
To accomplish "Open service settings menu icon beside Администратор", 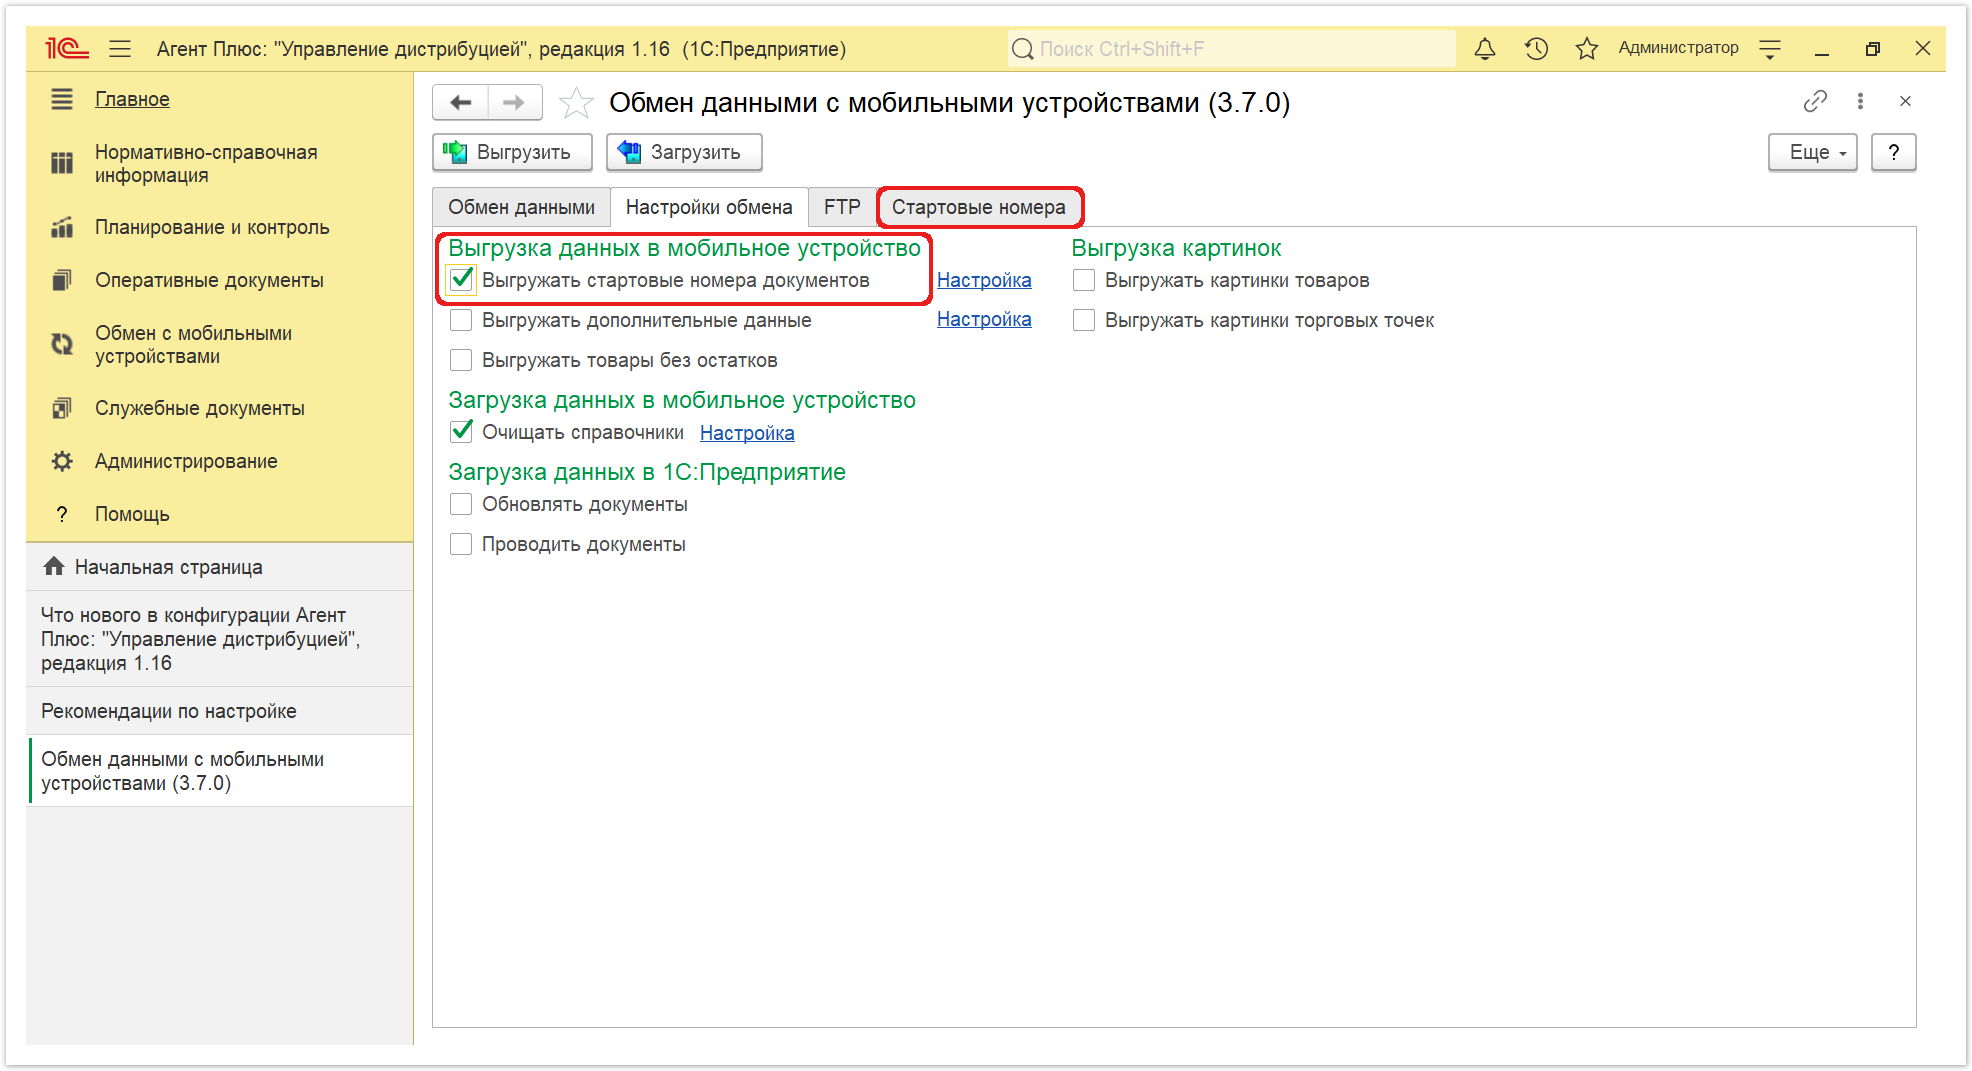I will click(1770, 48).
